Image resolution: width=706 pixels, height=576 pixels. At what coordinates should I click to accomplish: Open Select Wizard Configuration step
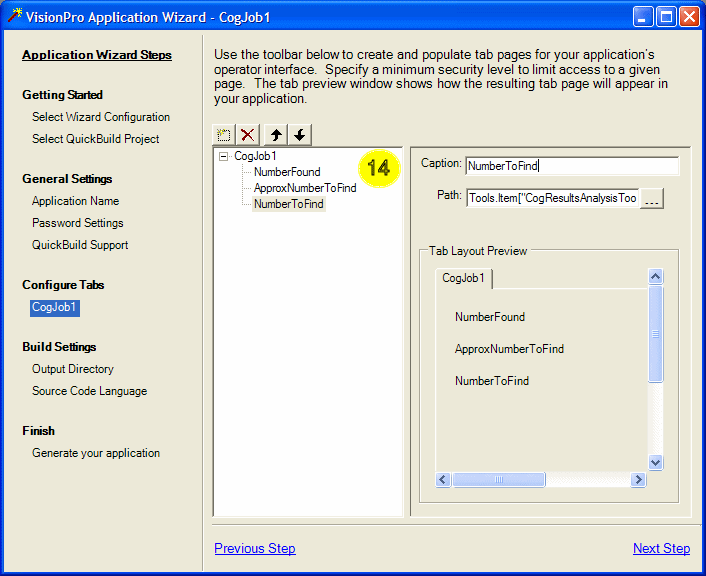pyautogui.click(x=101, y=117)
